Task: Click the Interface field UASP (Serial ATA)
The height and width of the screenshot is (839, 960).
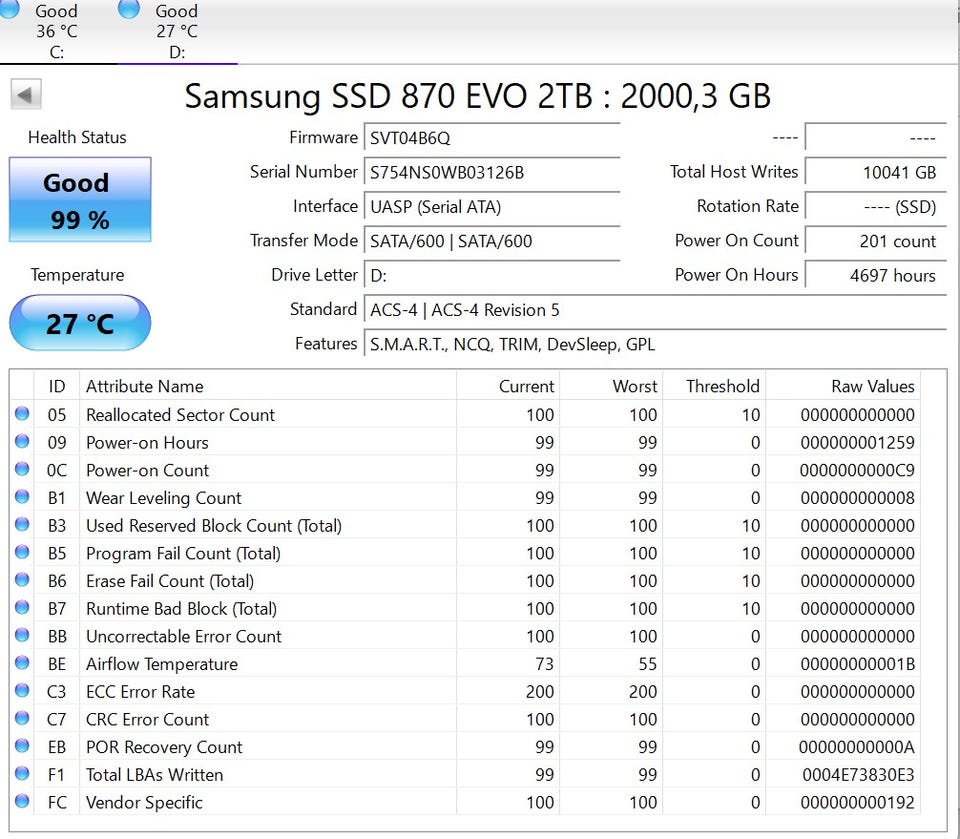Action: coord(492,206)
